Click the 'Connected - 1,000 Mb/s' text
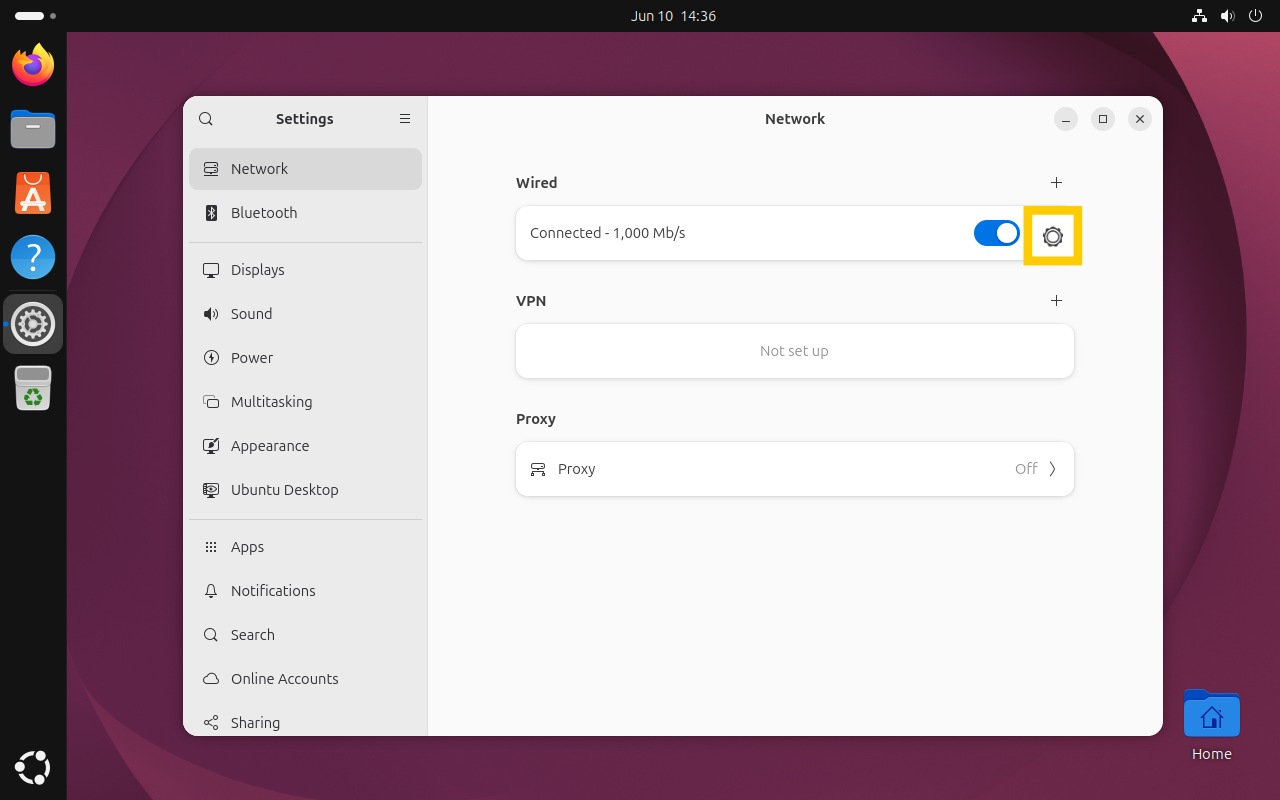This screenshot has width=1280, height=800. coord(608,233)
